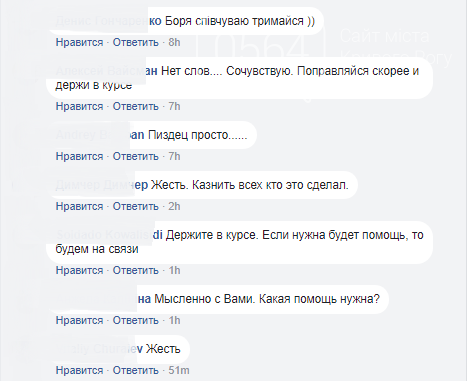The image size is (467, 381).
Task: Open the 51m comment timestamp
Action: coord(179,370)
